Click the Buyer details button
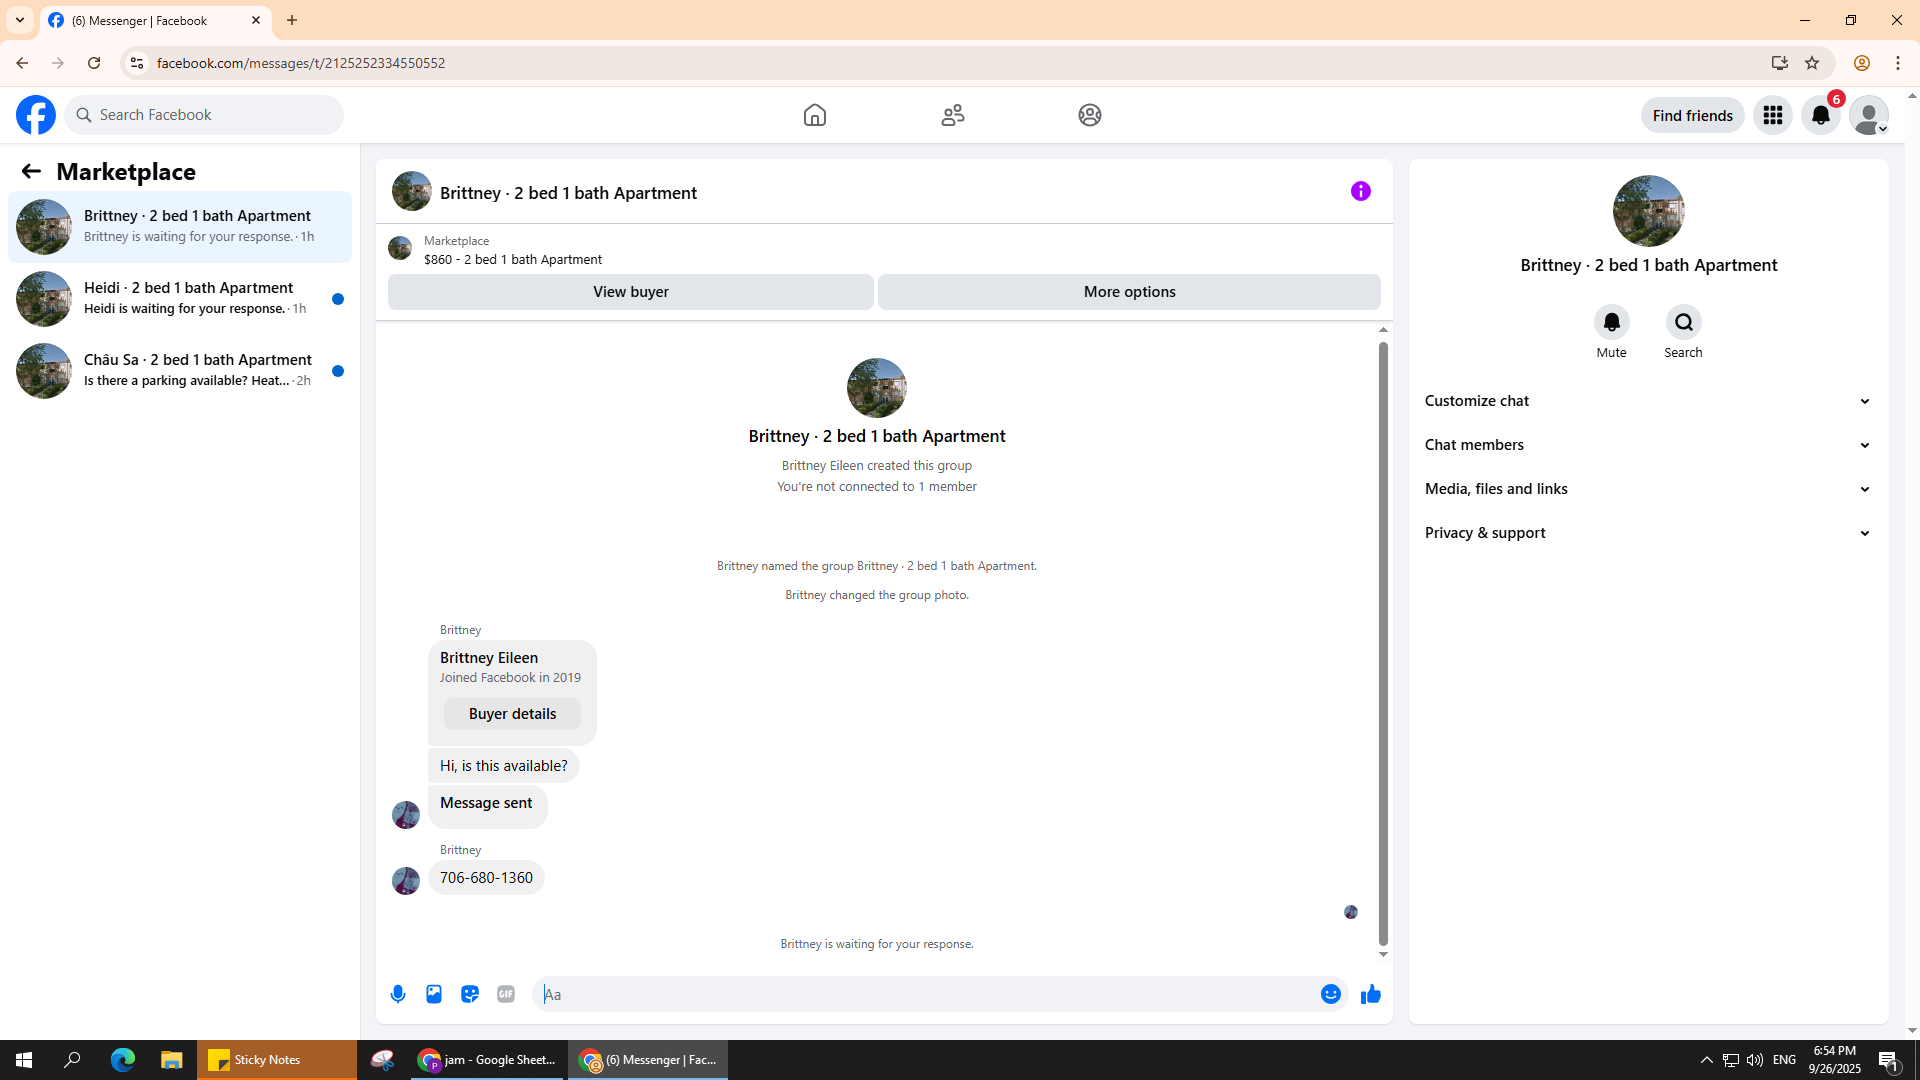This screenshot has height=1080, width=1920. [512, 714]
